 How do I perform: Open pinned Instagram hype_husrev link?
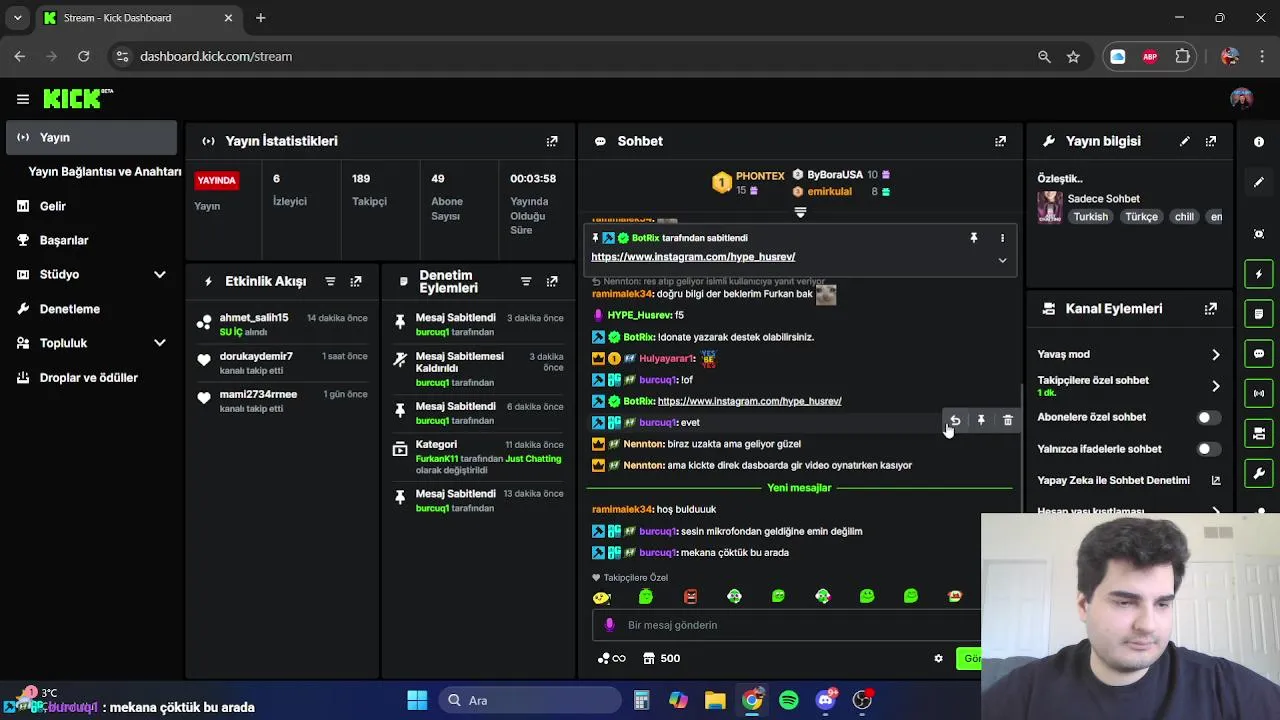[693, 257]
